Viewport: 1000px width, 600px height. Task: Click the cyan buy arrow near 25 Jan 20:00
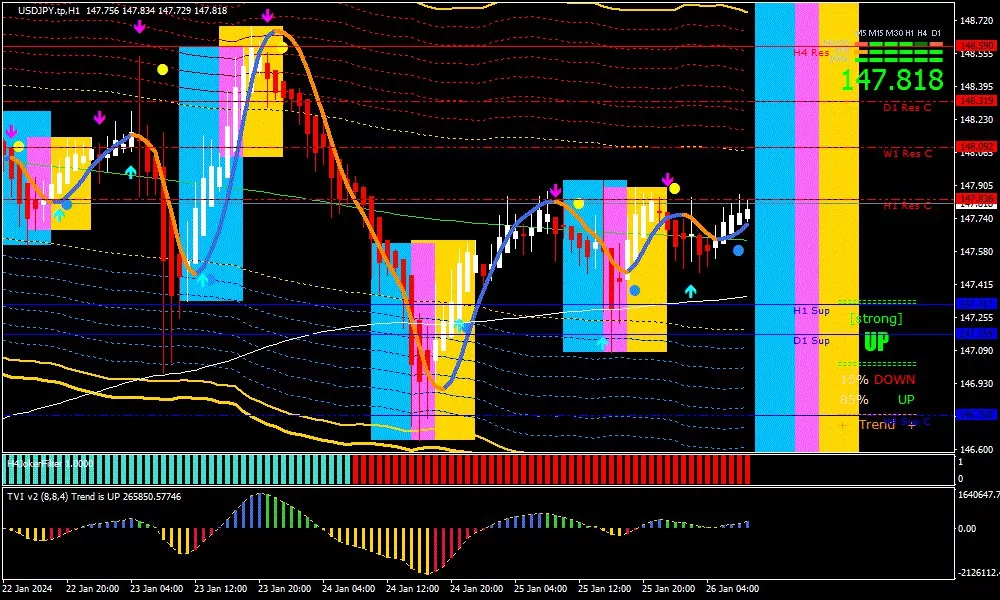click(x=691, y=291)
